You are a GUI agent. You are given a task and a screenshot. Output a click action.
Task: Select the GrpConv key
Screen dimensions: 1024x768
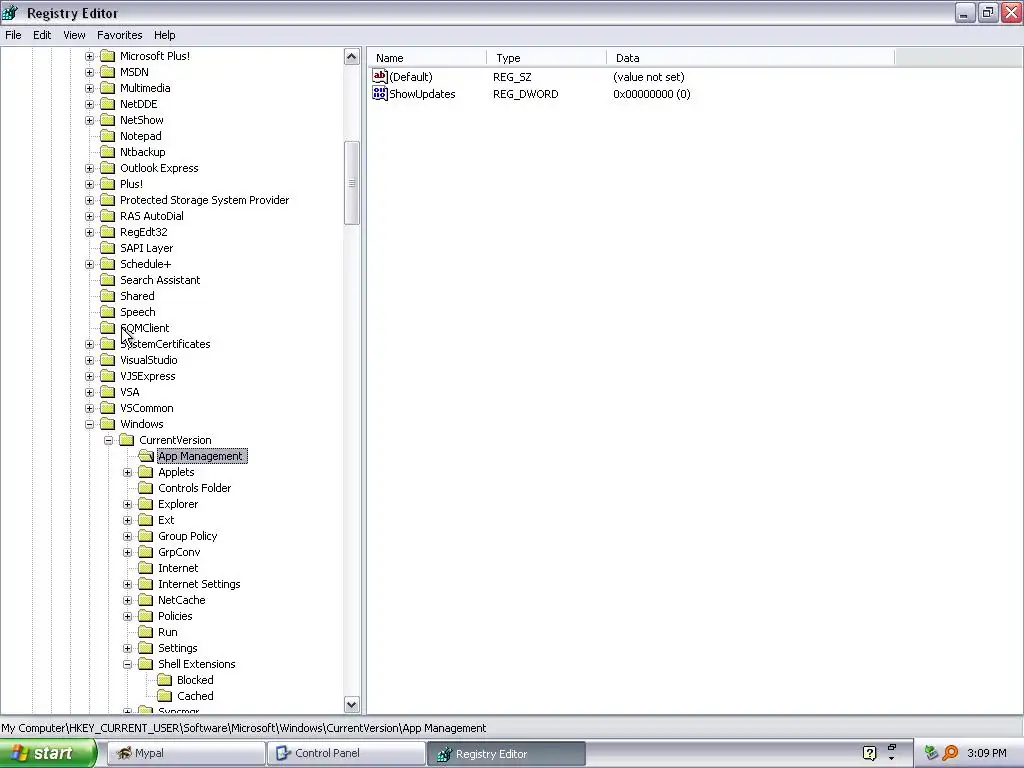179,552
